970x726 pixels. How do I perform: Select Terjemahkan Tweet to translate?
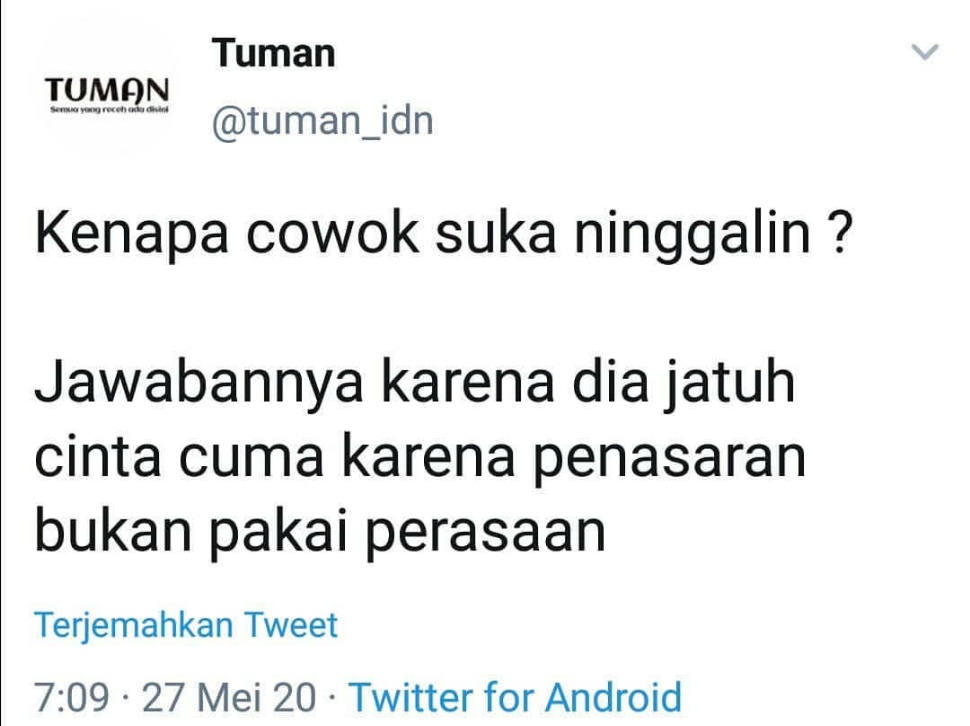[x=186, y=625]
